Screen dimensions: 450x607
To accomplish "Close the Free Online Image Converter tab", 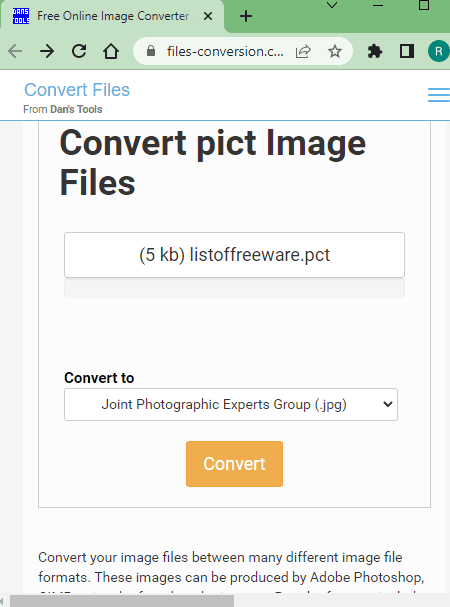I will pyautogui.click(x=208, y=16).
